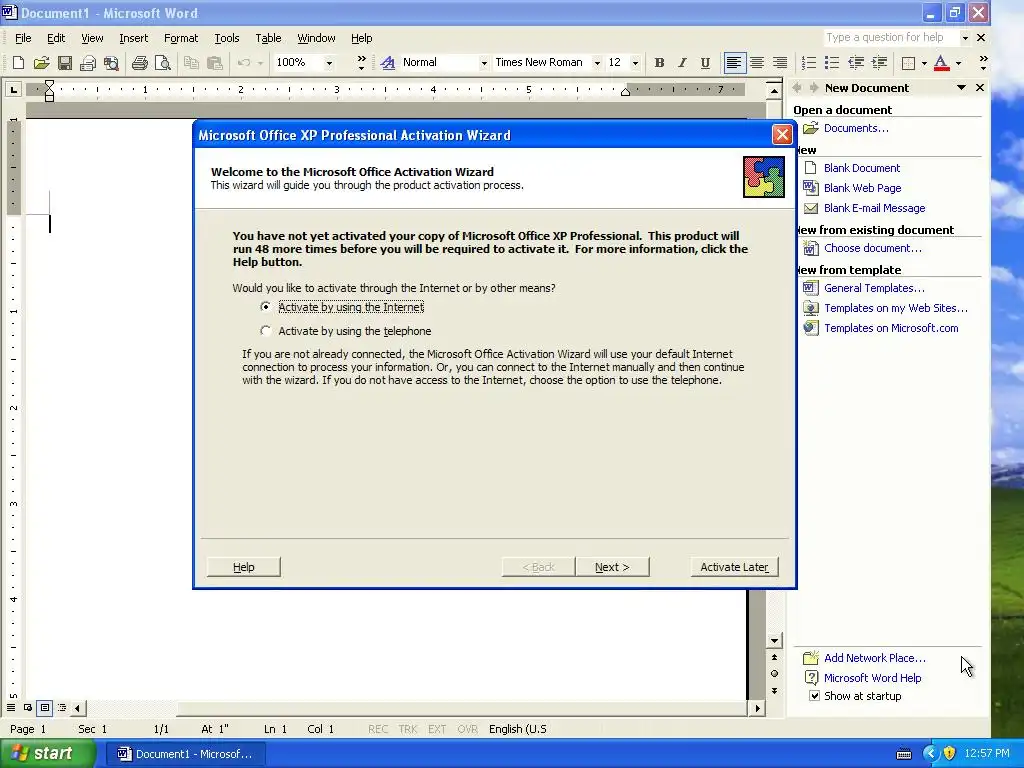This screenshot has height=768, width=1024.
Task: Click the Paste toolbar icon
Action: coord(214,63)
